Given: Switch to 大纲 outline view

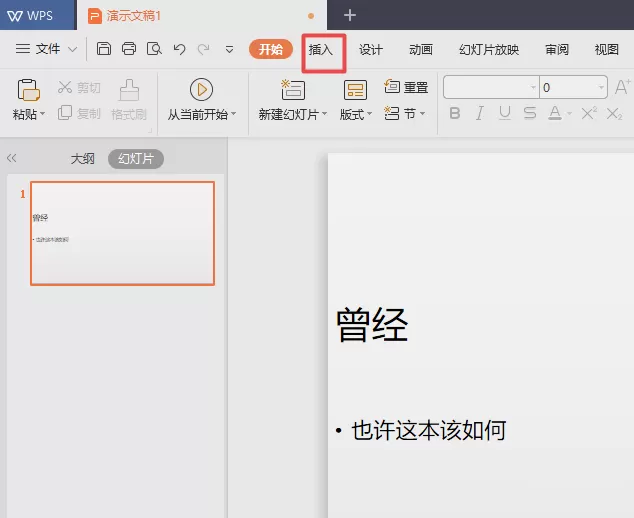Looking at the screenshot, I should point(82,159).
